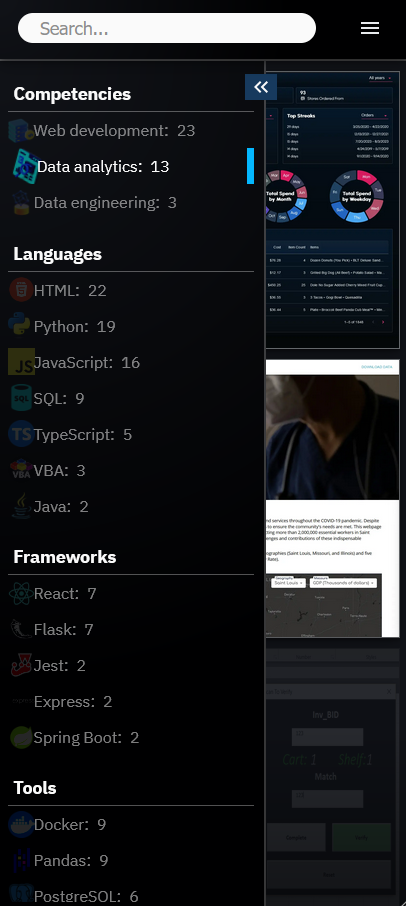Open the dashboard project thumbnail with donut charts
This screenshot has height=906, width=406.
click(333, 210)
